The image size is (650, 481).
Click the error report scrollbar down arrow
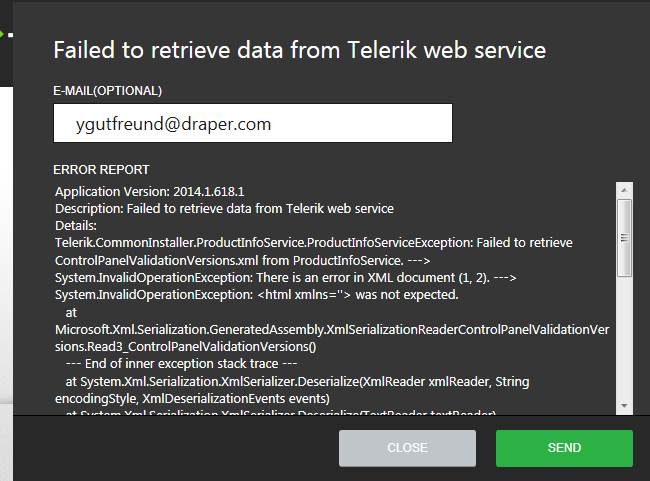pyautogui.click(x=624, y=404)
